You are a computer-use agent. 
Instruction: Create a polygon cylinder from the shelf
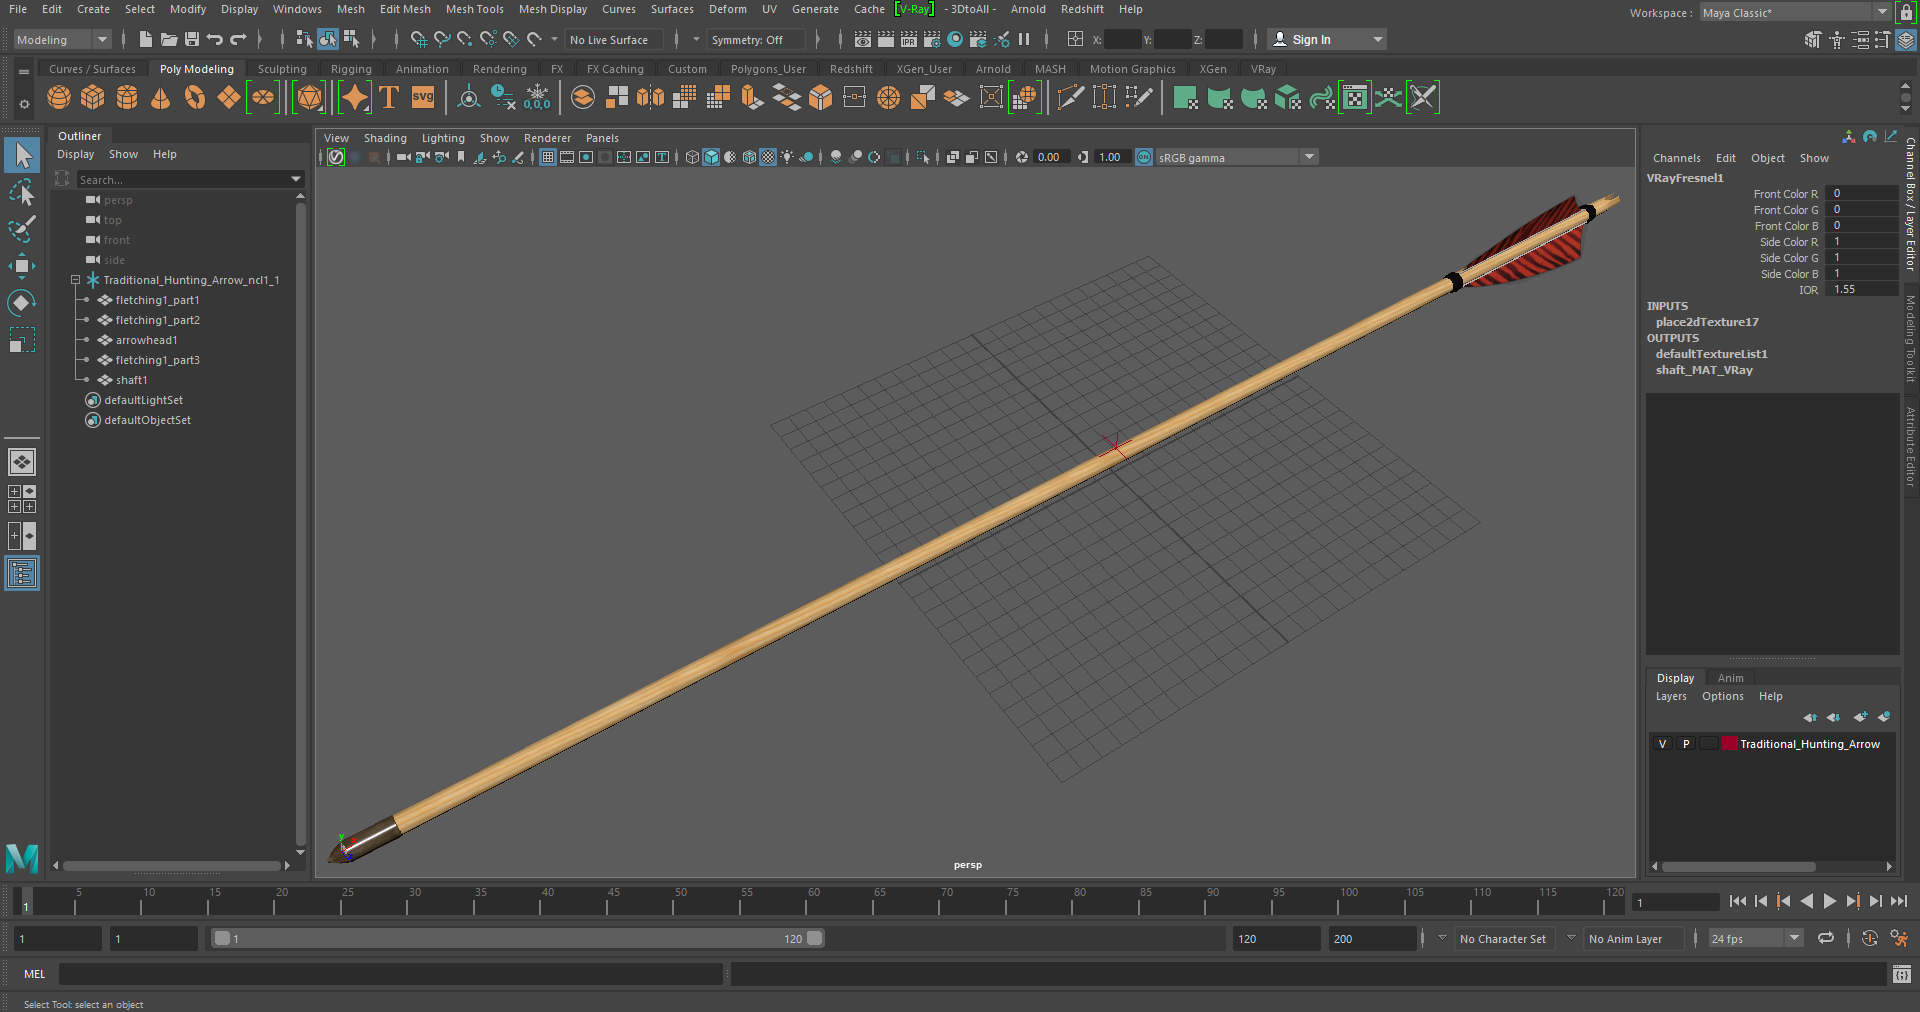coord(127,97)
